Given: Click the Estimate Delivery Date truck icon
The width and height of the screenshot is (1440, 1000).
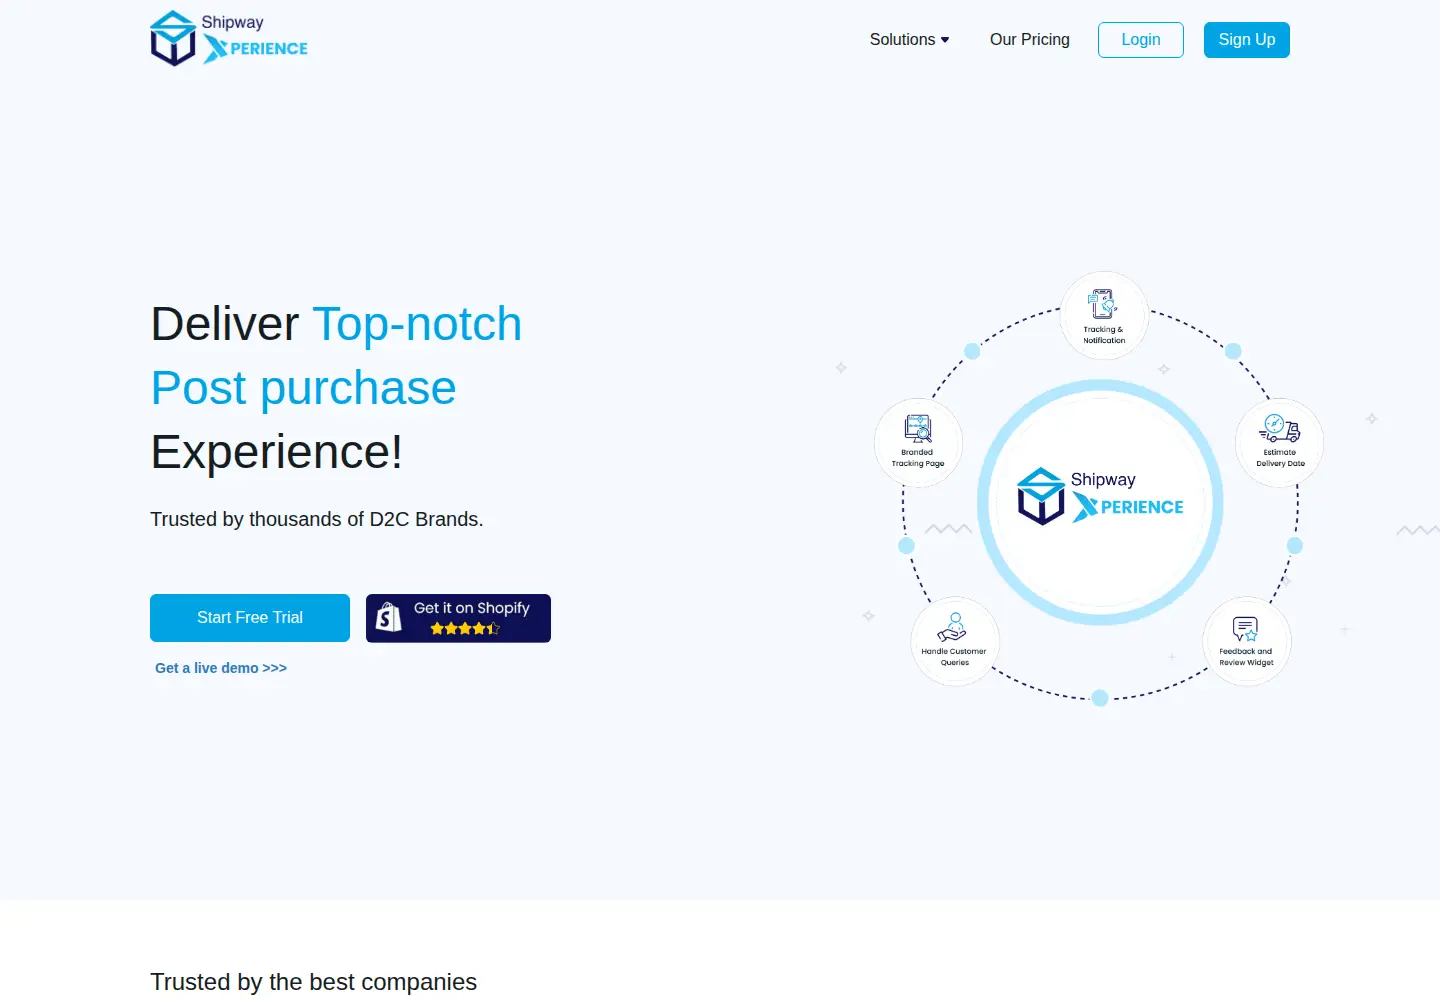Looking at the screenshot, I should coord(1279,429).
